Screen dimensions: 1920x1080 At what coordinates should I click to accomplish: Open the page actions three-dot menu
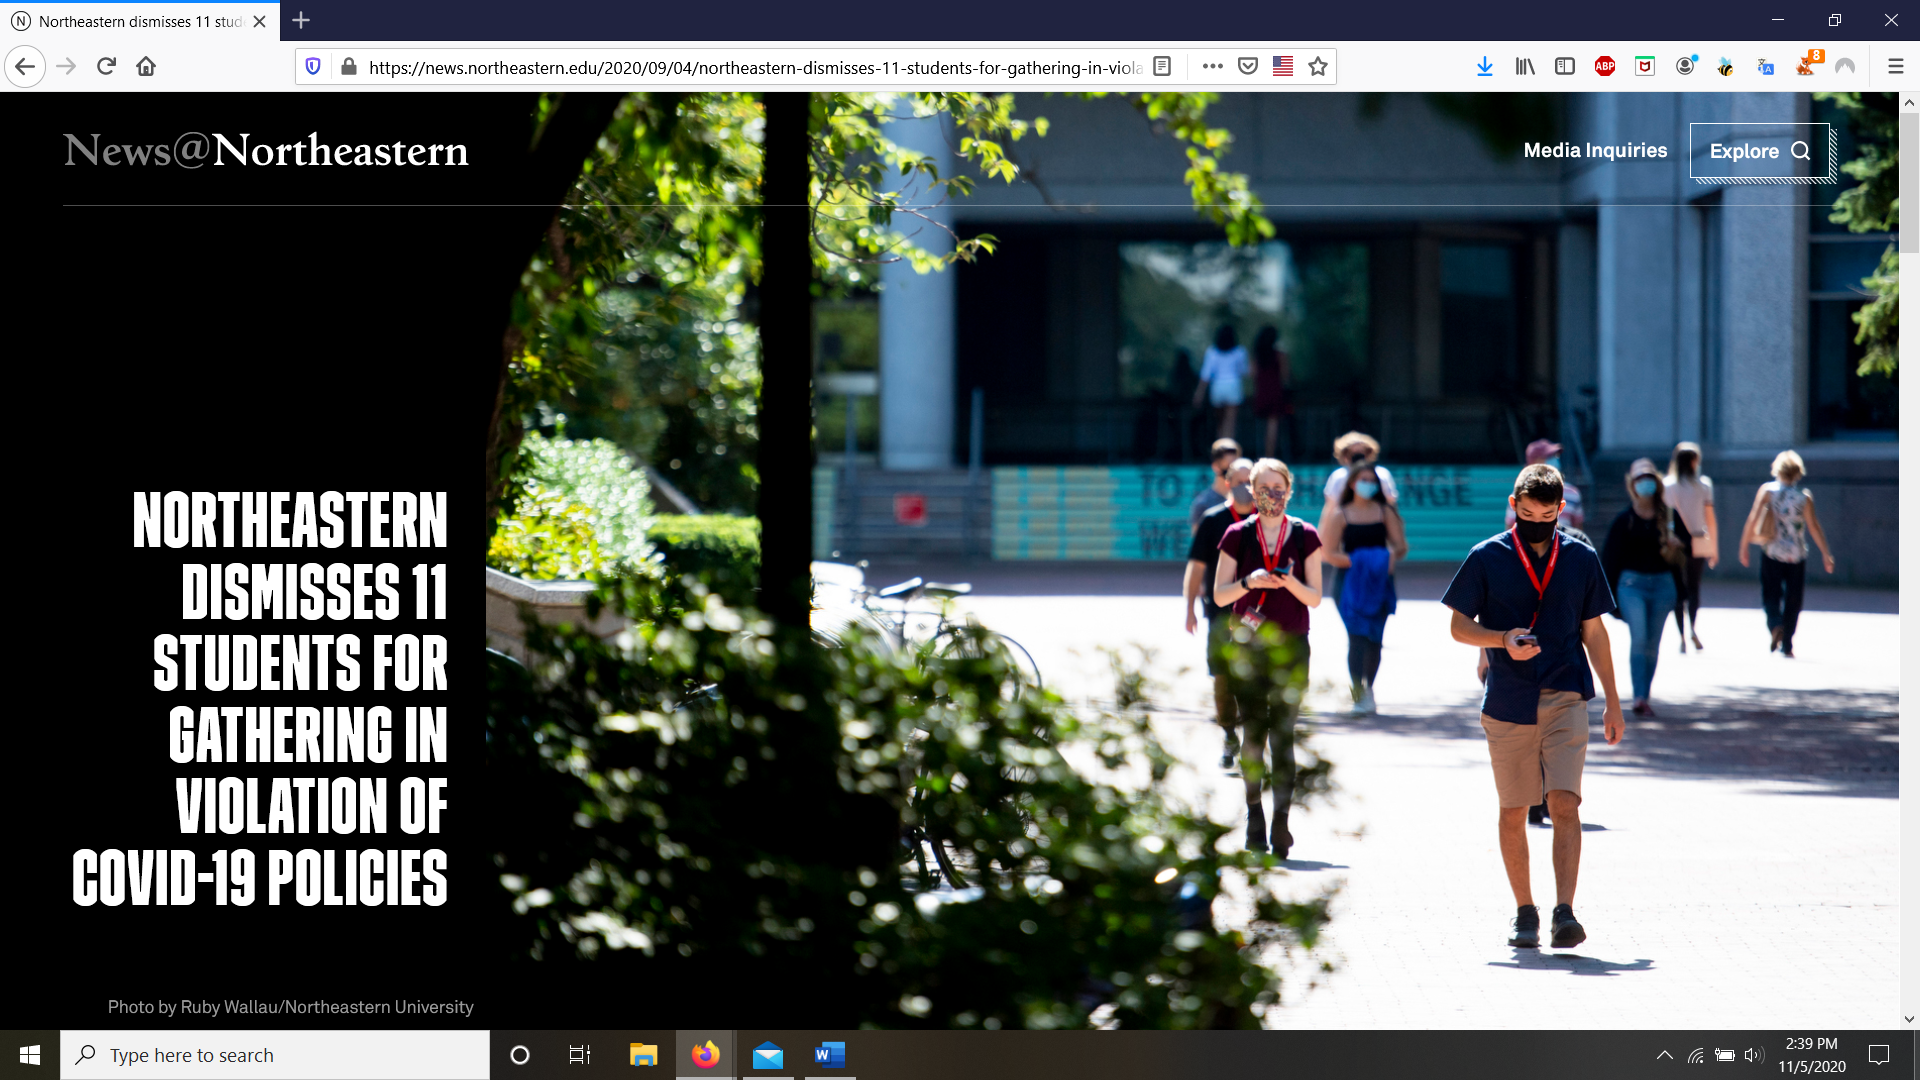click(1212, 67)
